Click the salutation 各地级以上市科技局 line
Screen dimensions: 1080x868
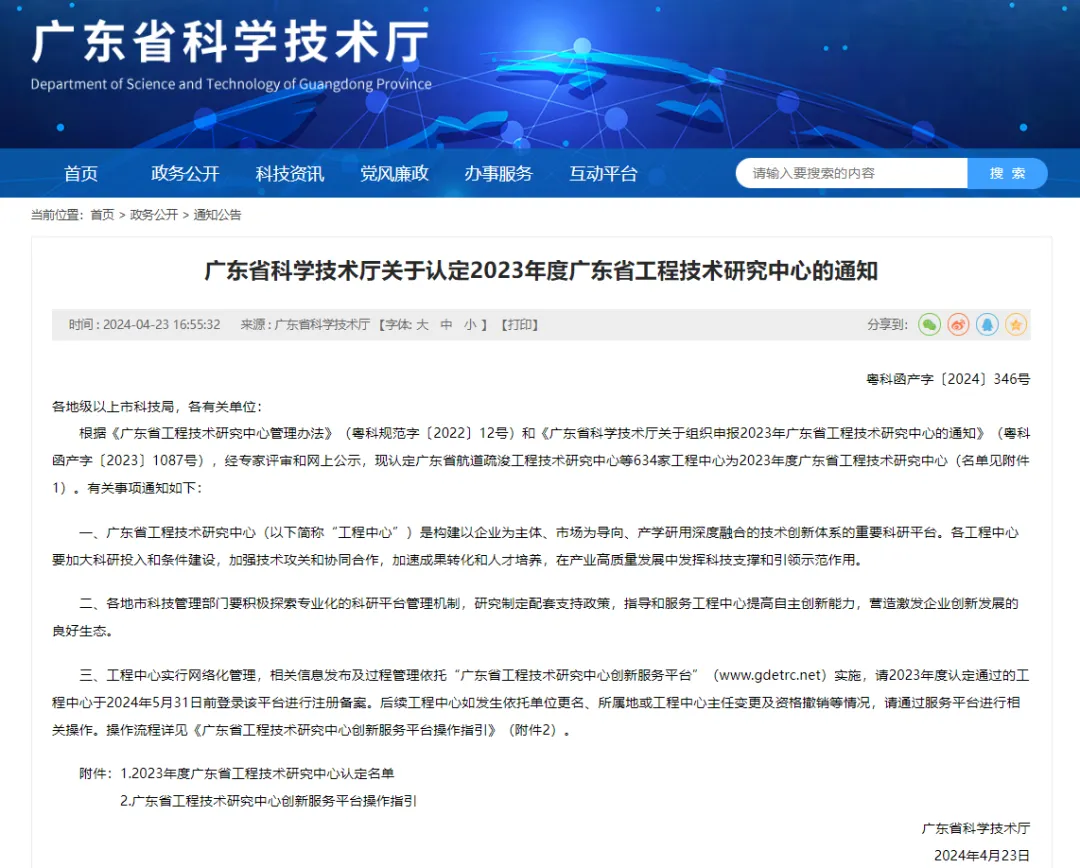click(x=157, y=406)
